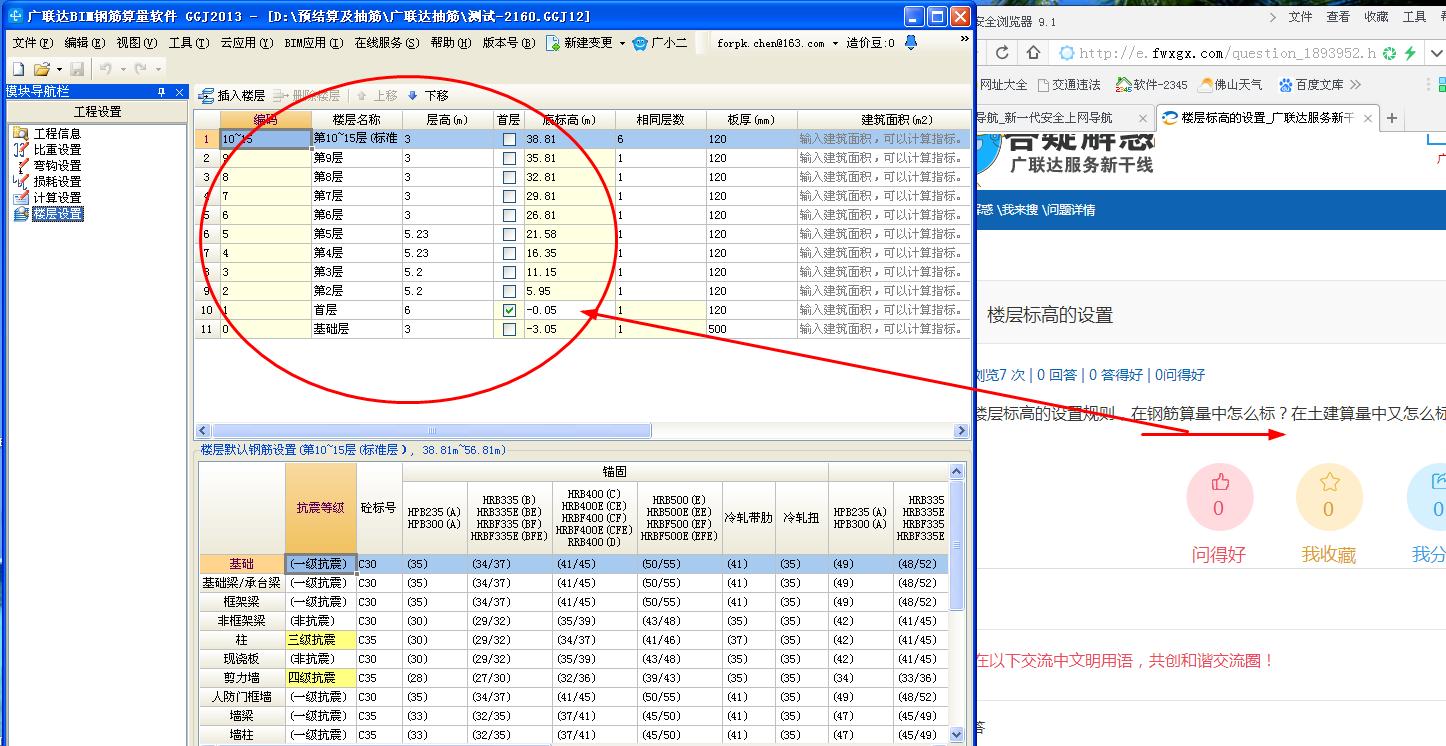Viewport: 1446px width, 746px height.
Task: Open the address bar dropdown chevron in browser
Action: tap(1436, 53)
